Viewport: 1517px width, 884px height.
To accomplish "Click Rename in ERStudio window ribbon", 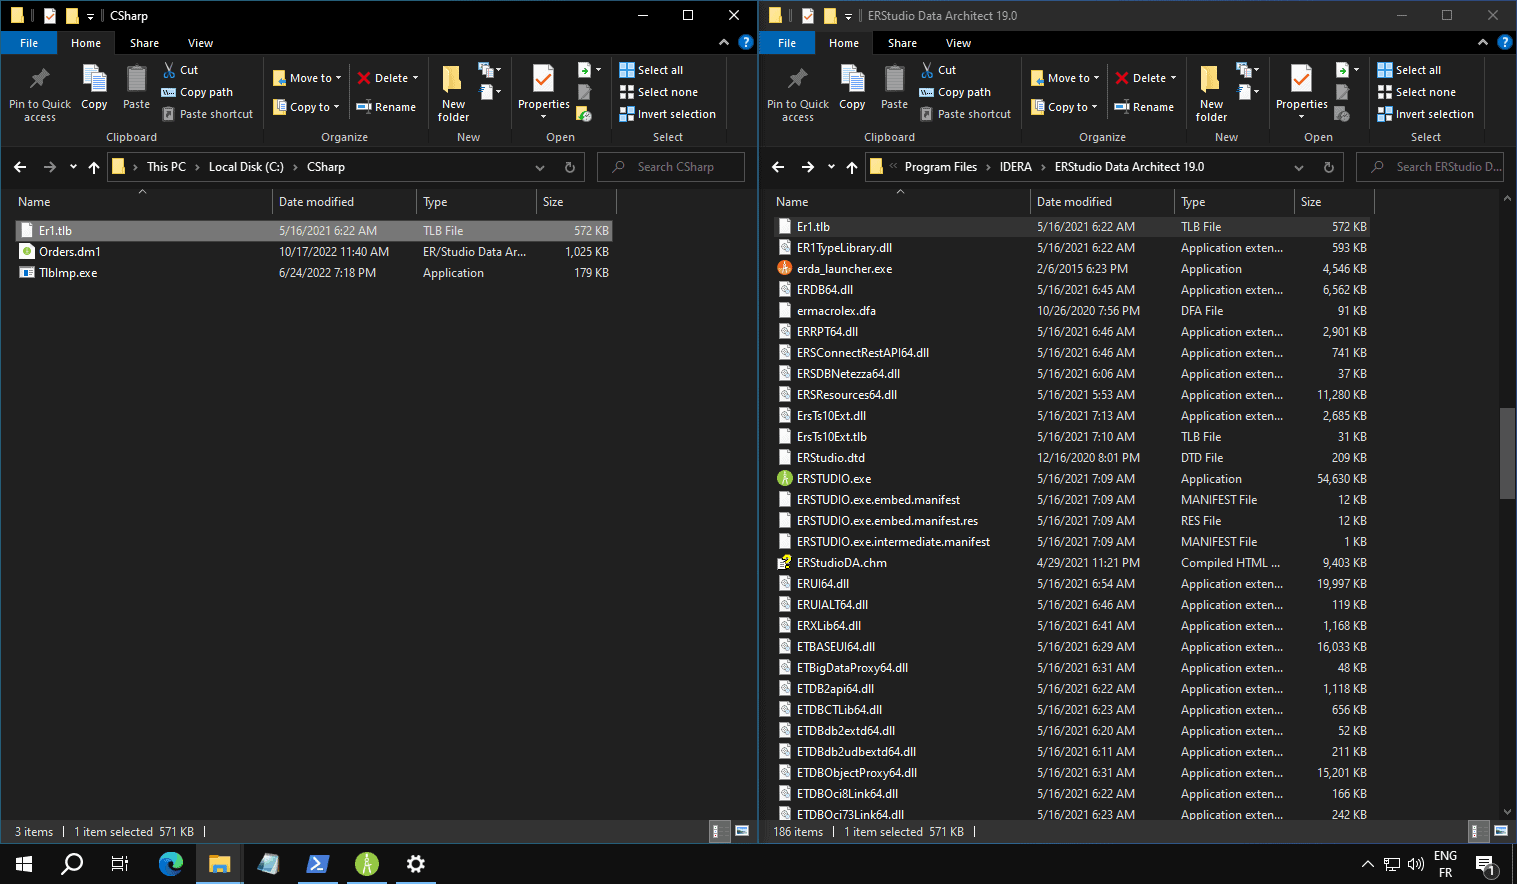I will [x=1144, y=107].
